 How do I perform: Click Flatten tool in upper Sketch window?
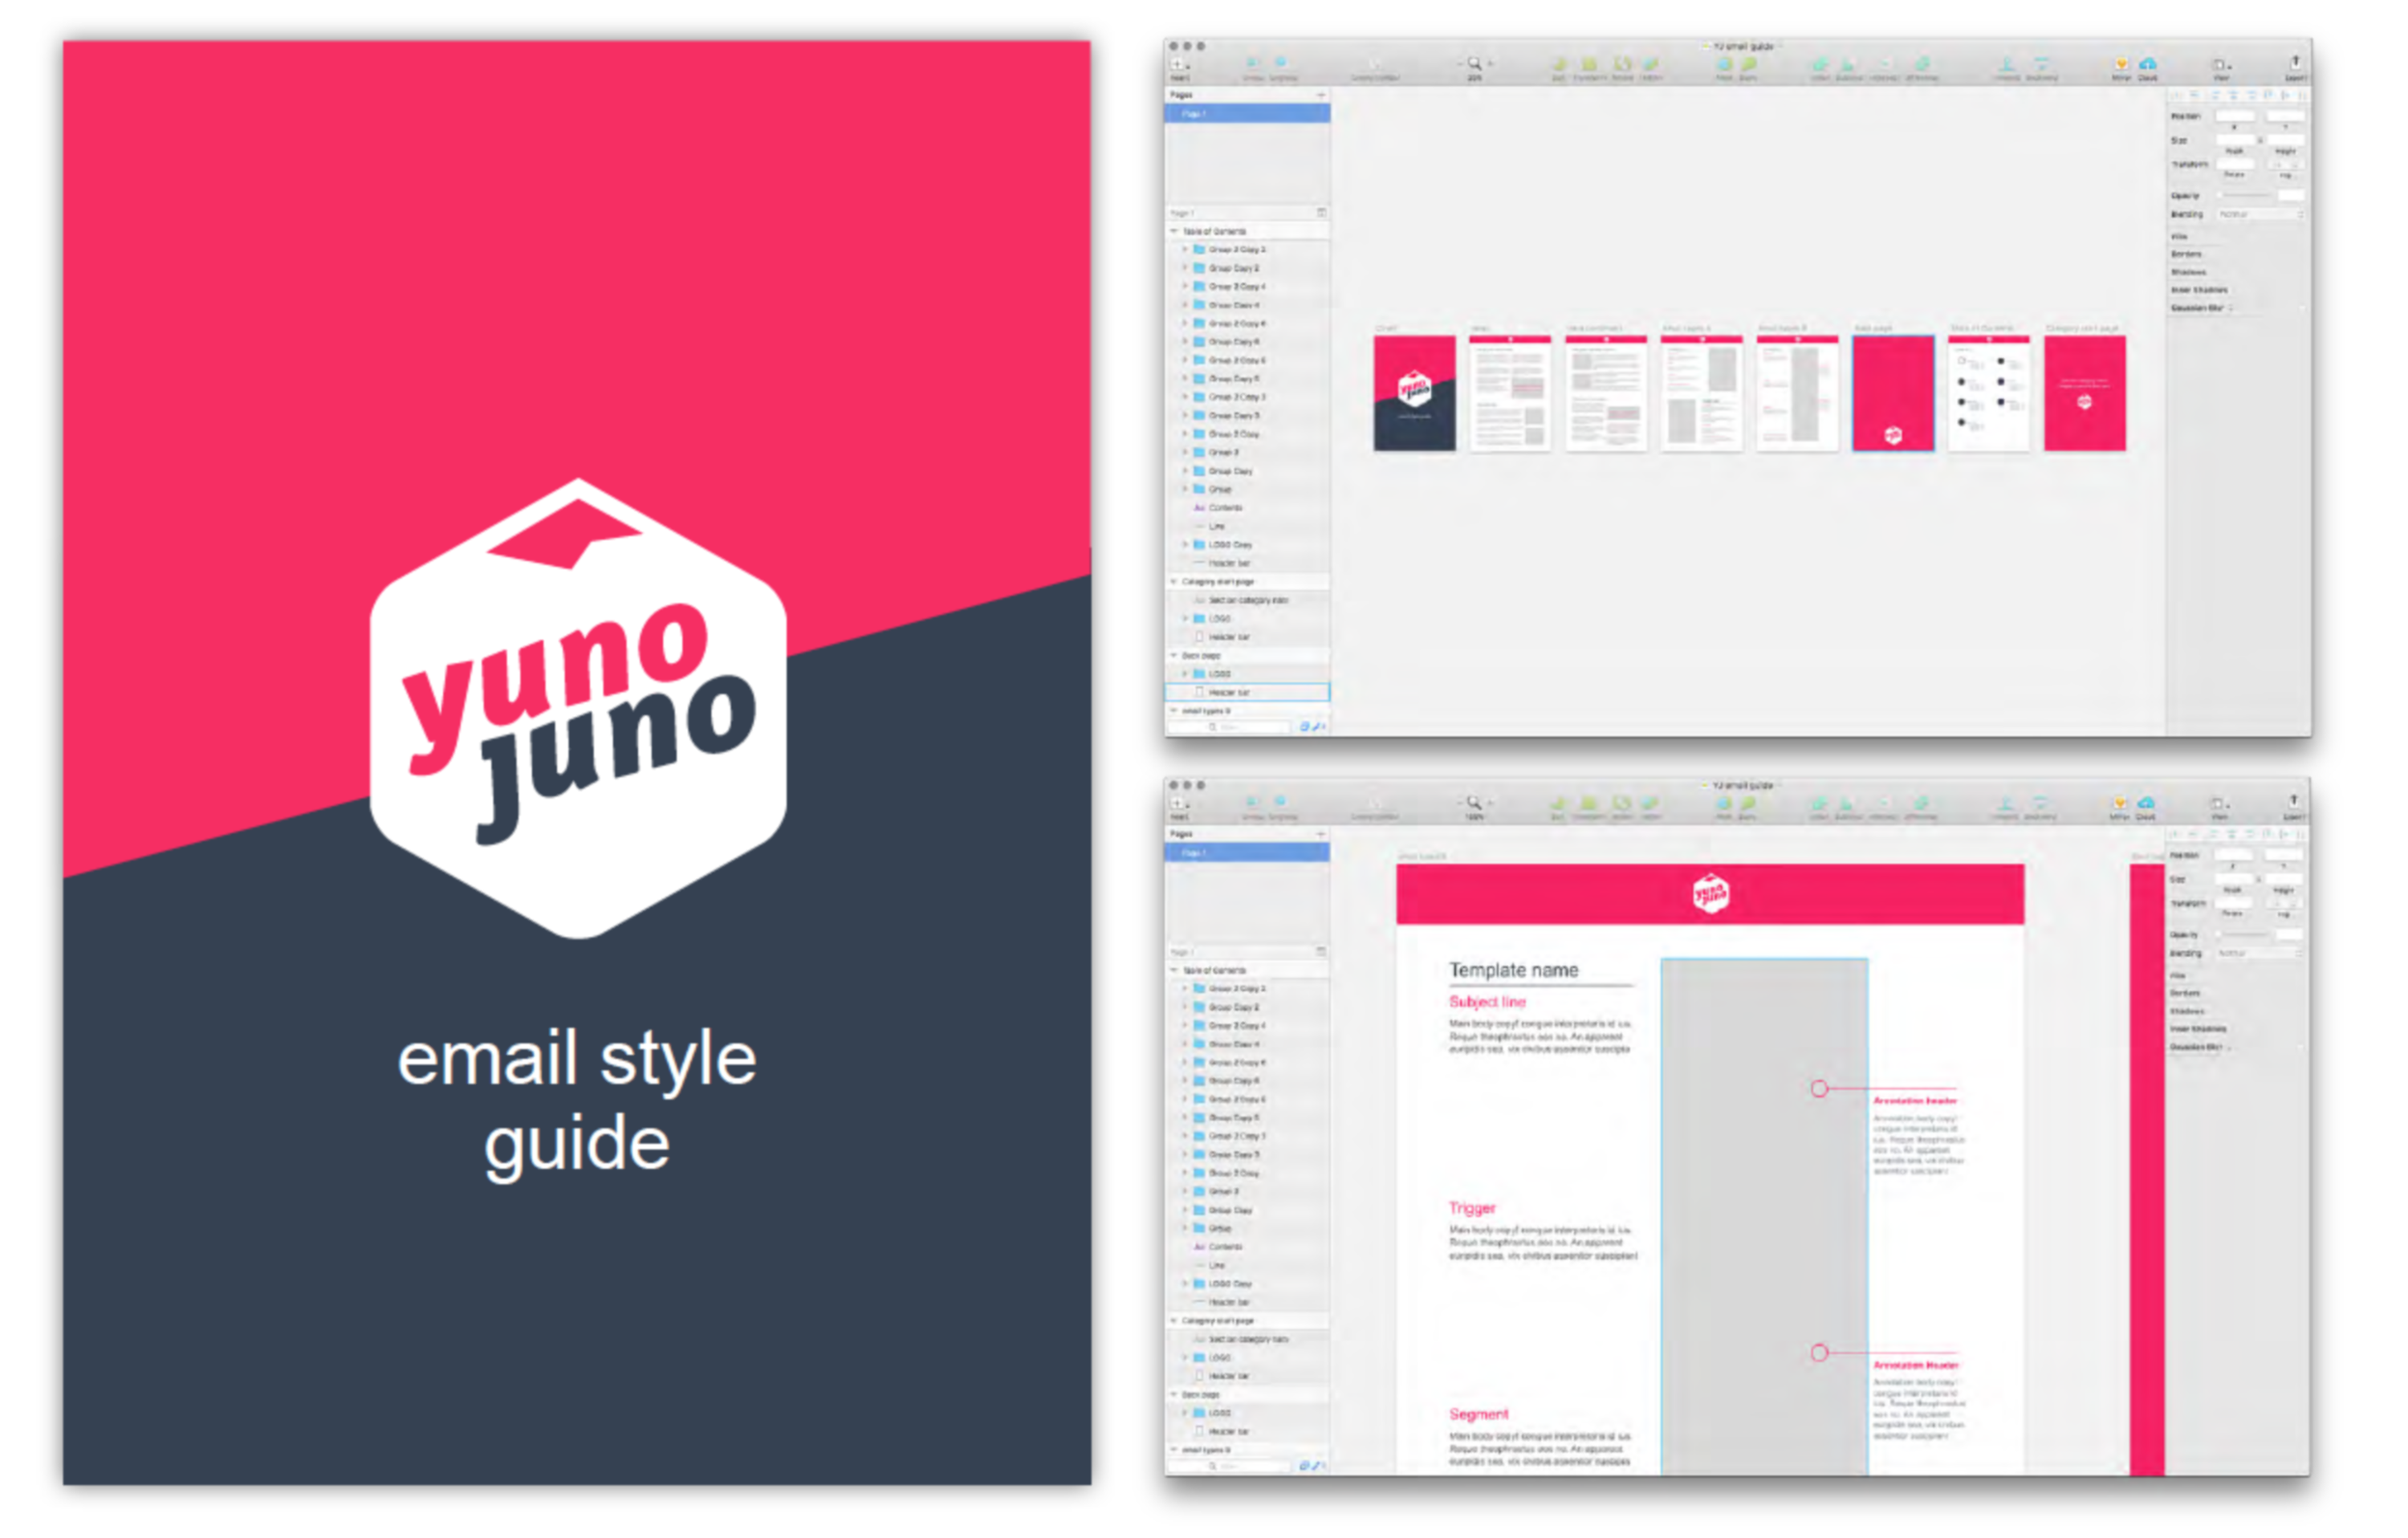(1651, 67)
